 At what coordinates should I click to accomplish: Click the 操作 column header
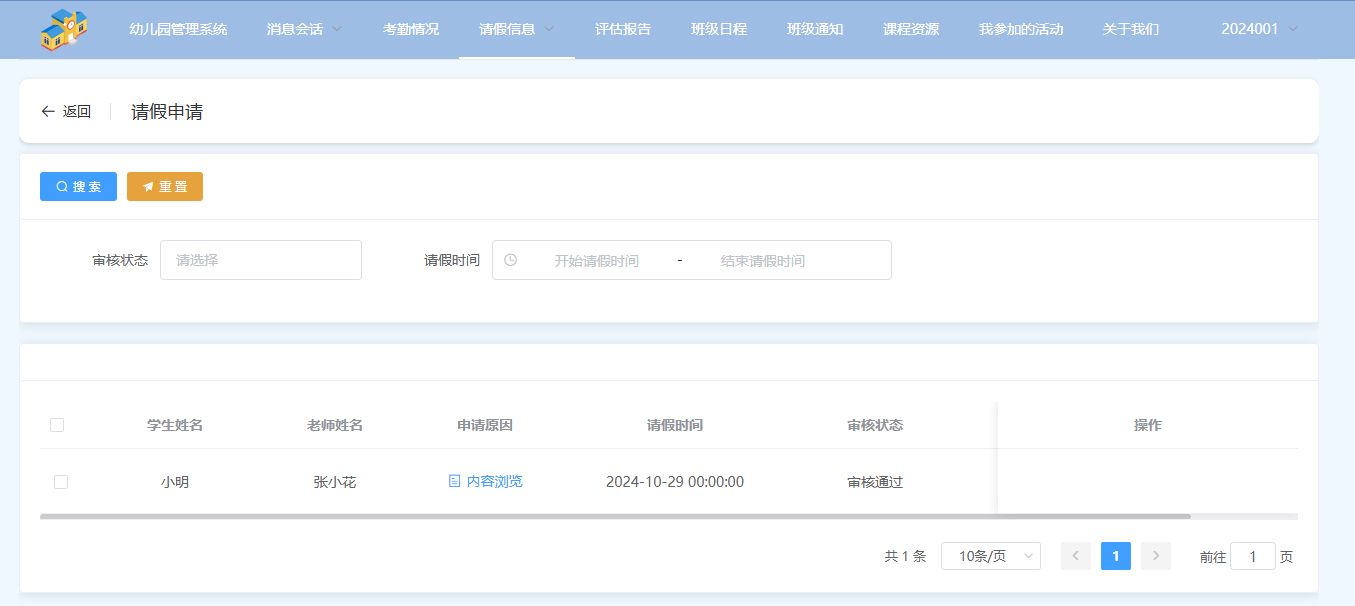point(1148,425)
